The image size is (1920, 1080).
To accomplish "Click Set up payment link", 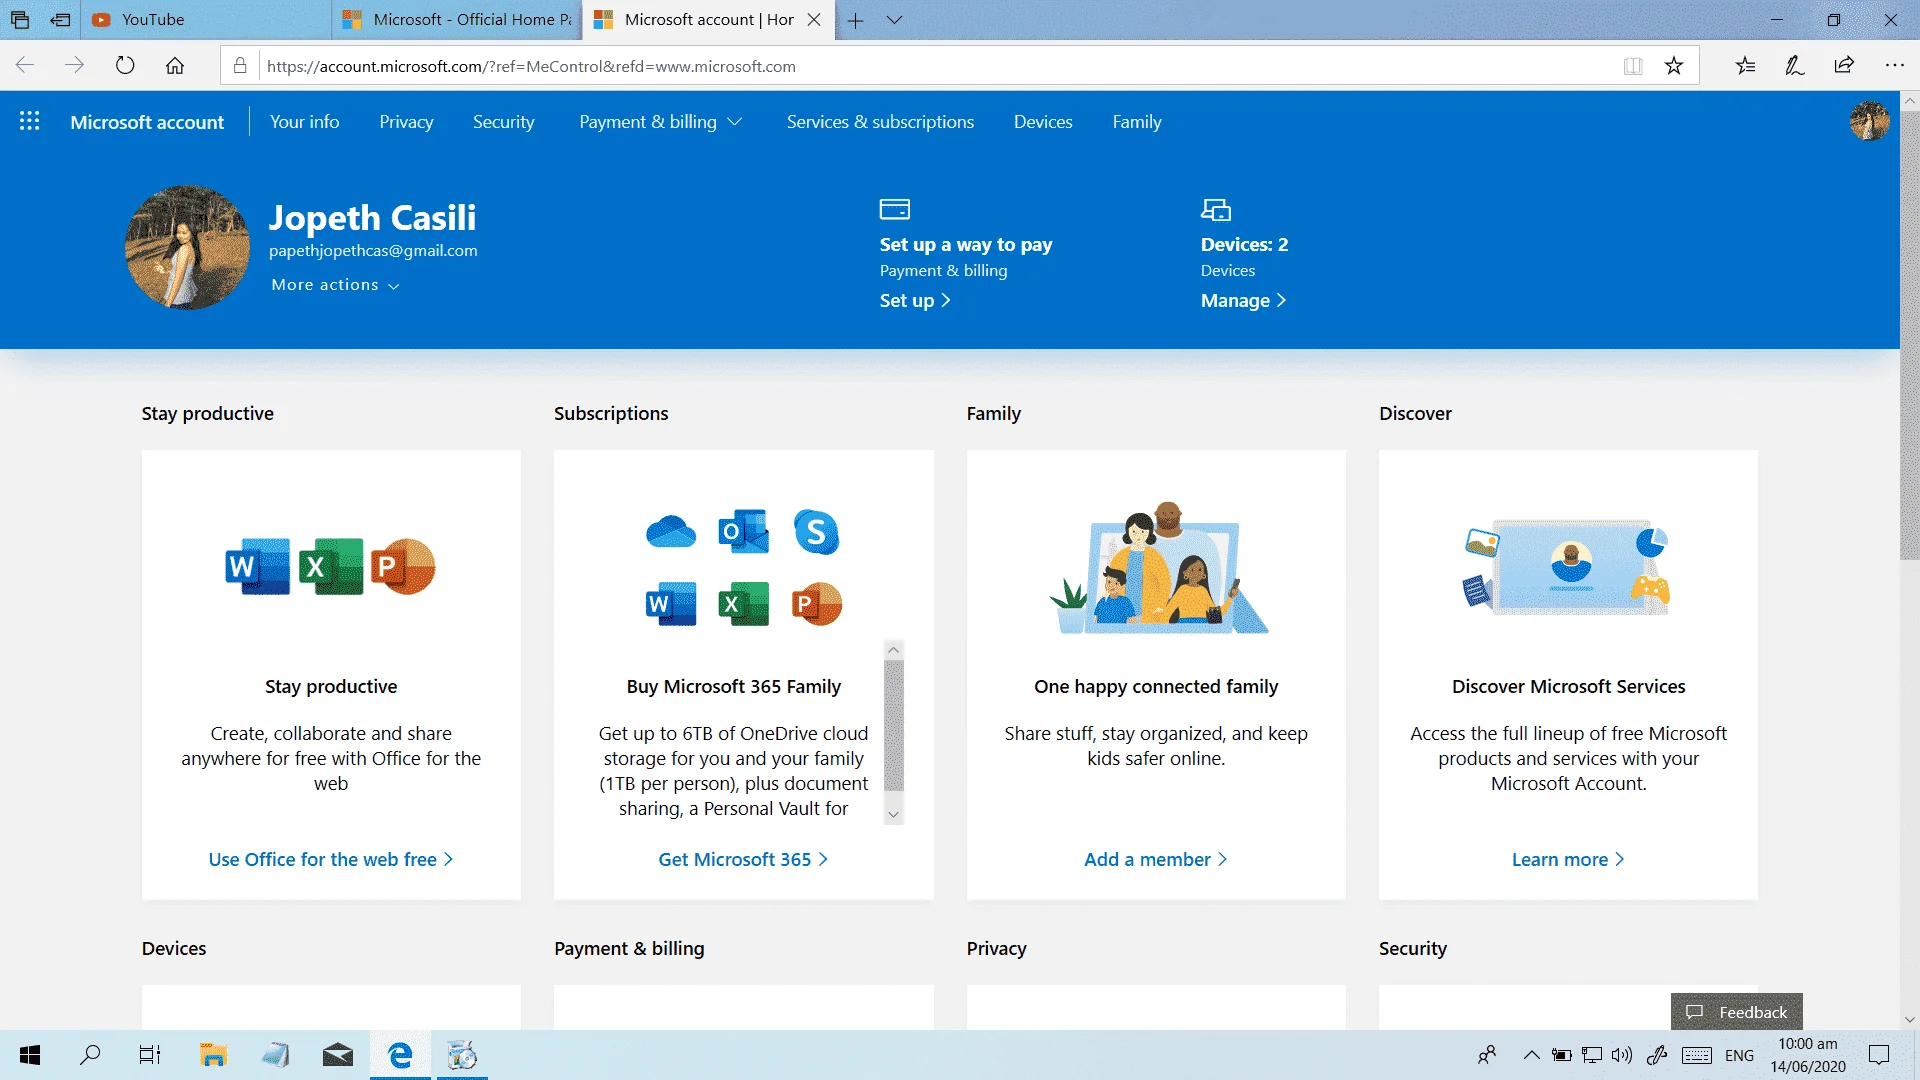I will coord(915,301).
